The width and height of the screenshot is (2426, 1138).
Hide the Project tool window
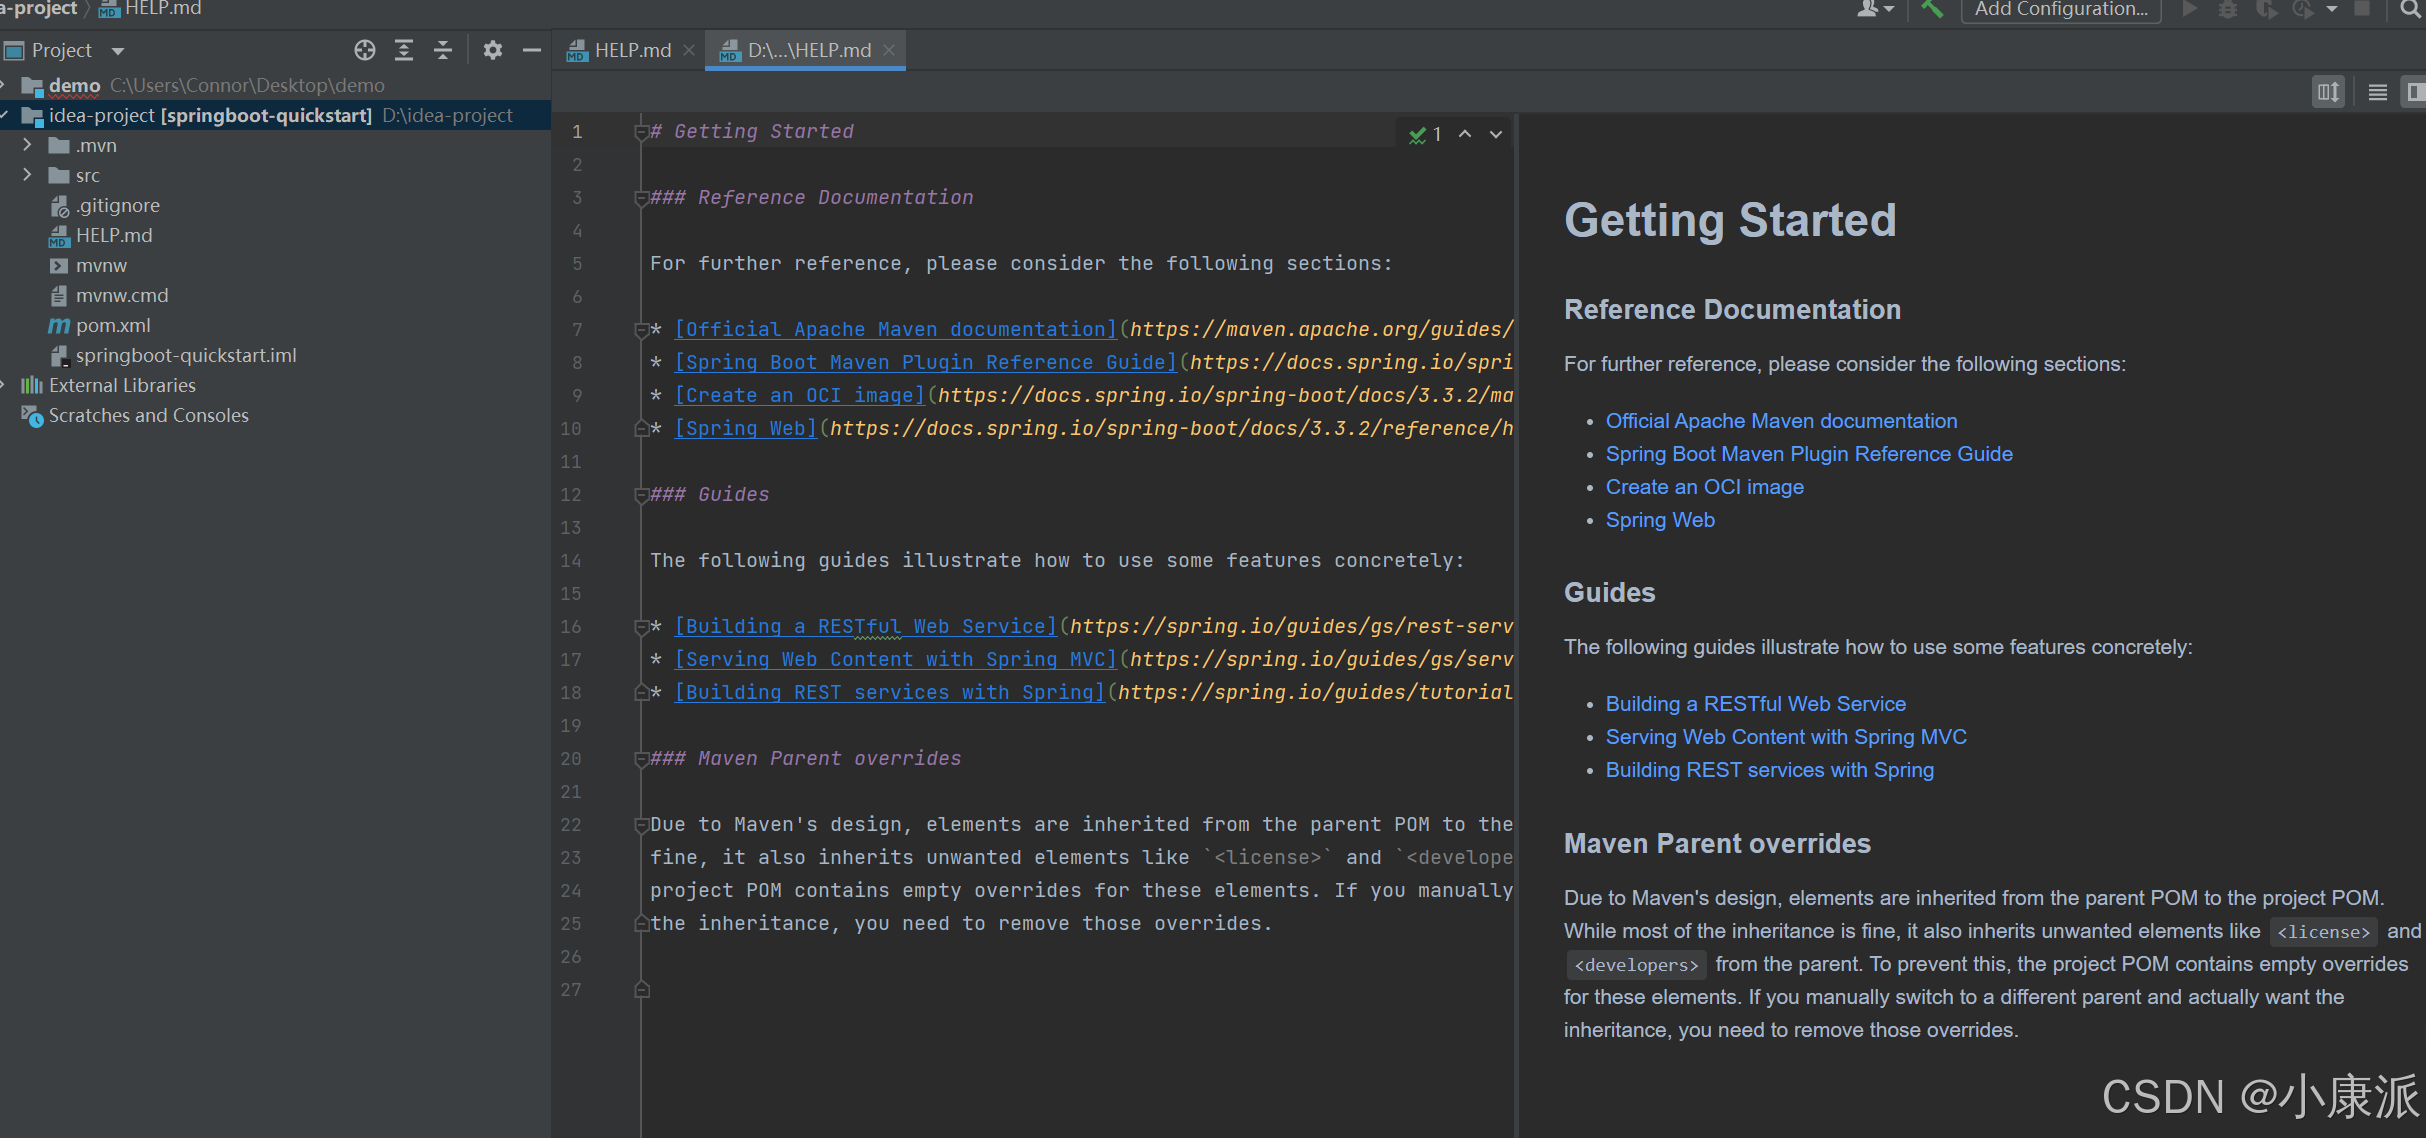[x=532, y=50]
